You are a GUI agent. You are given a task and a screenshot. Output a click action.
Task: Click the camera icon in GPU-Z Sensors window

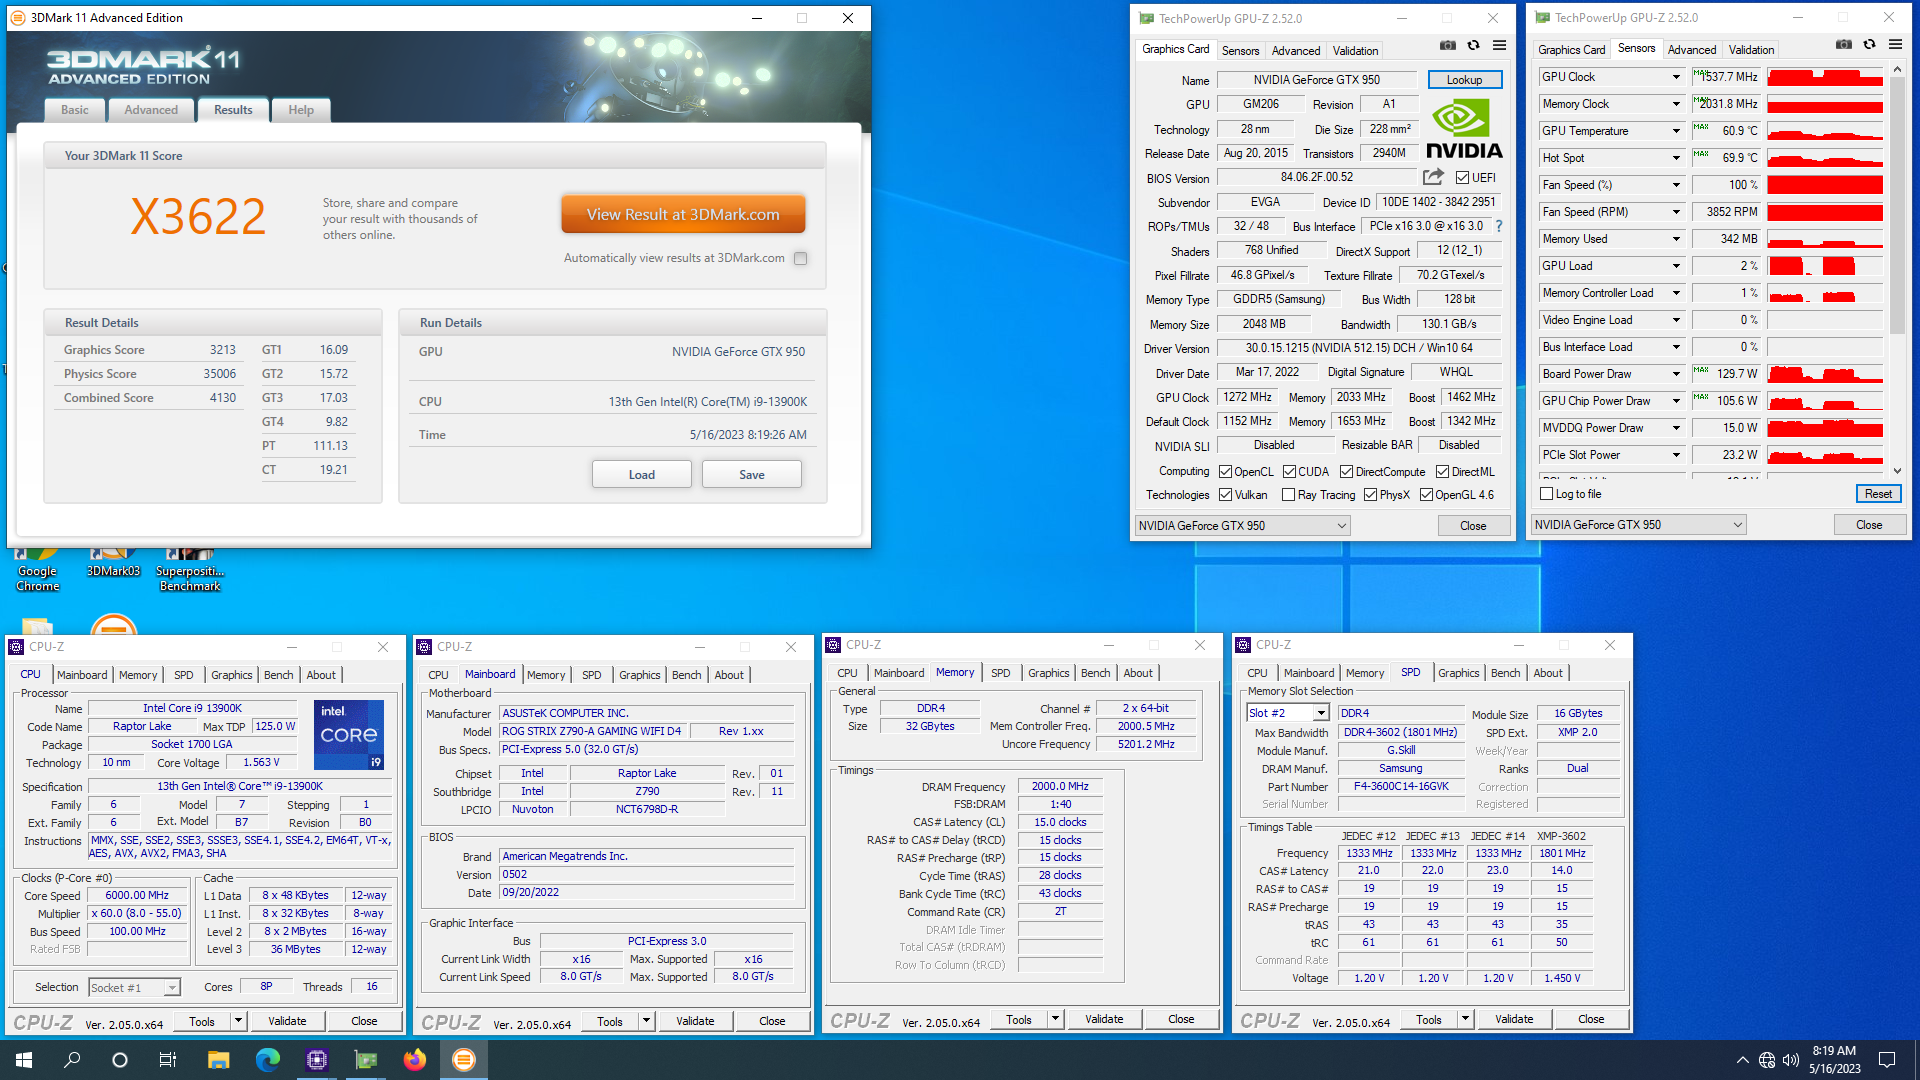(1843, 44)
